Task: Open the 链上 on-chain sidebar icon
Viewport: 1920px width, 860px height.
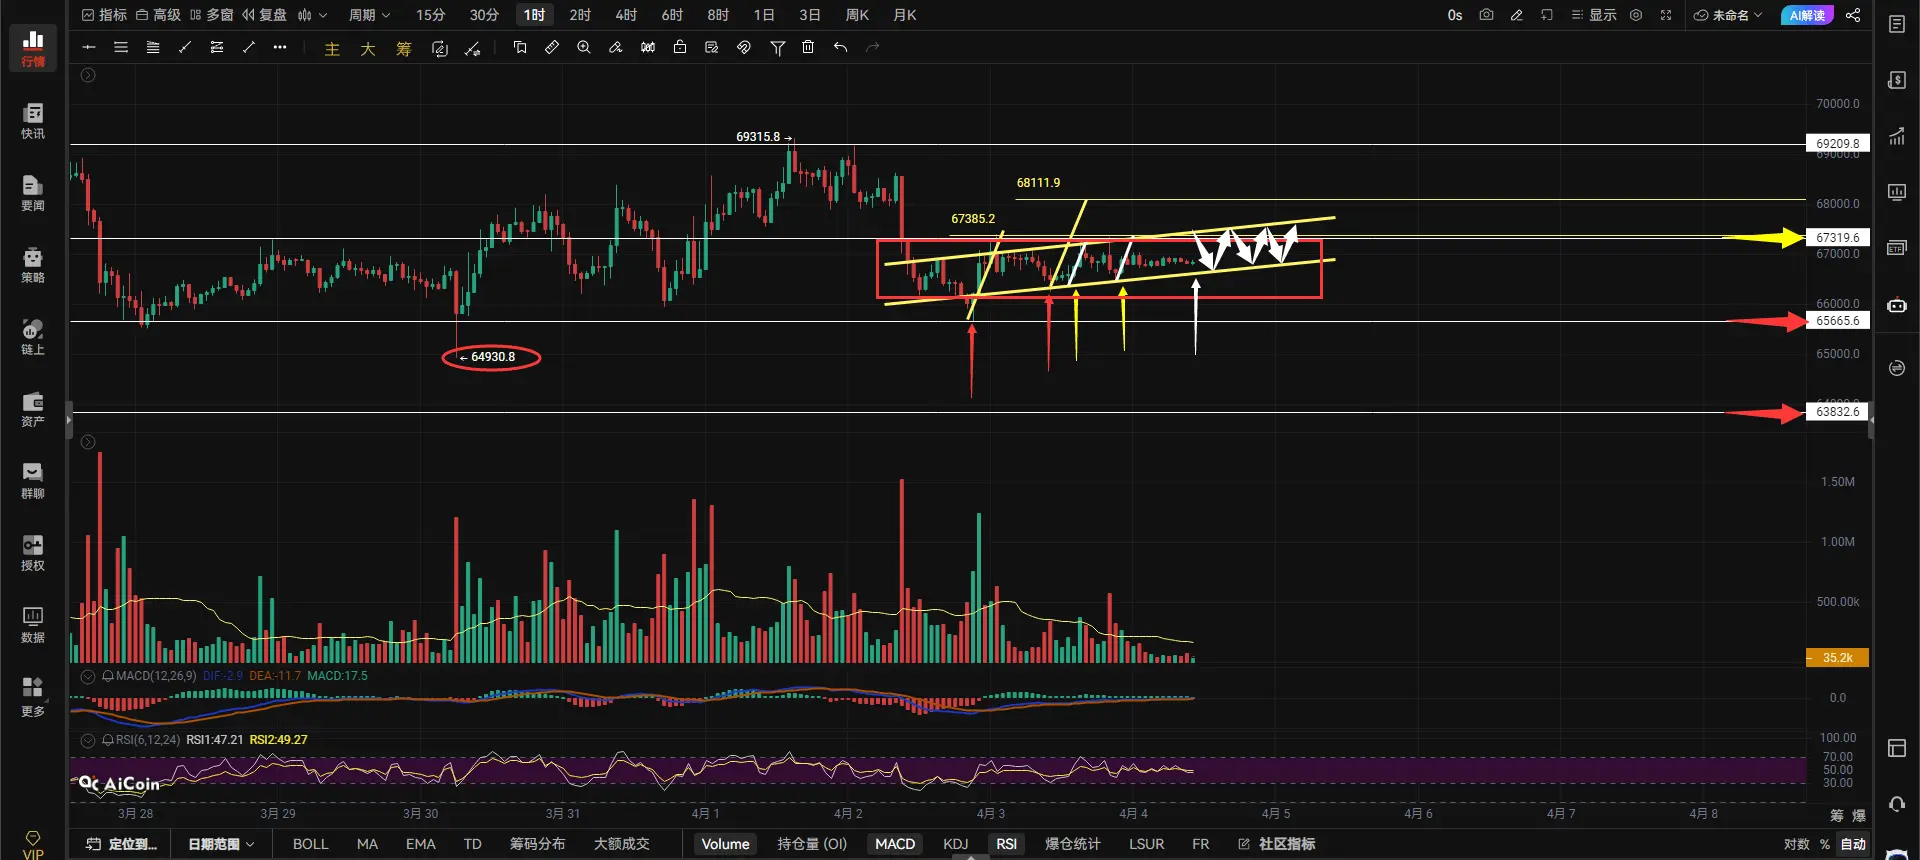Action: [x=33, y=336]
